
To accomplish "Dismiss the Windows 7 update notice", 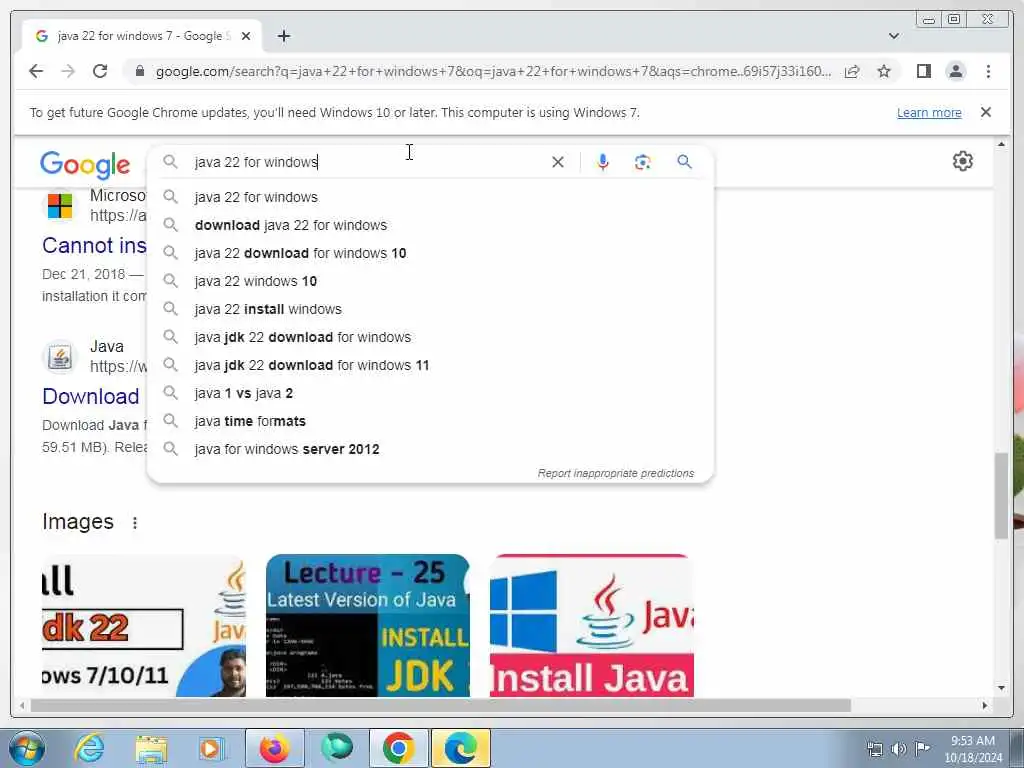I will [x=985, y=112].
